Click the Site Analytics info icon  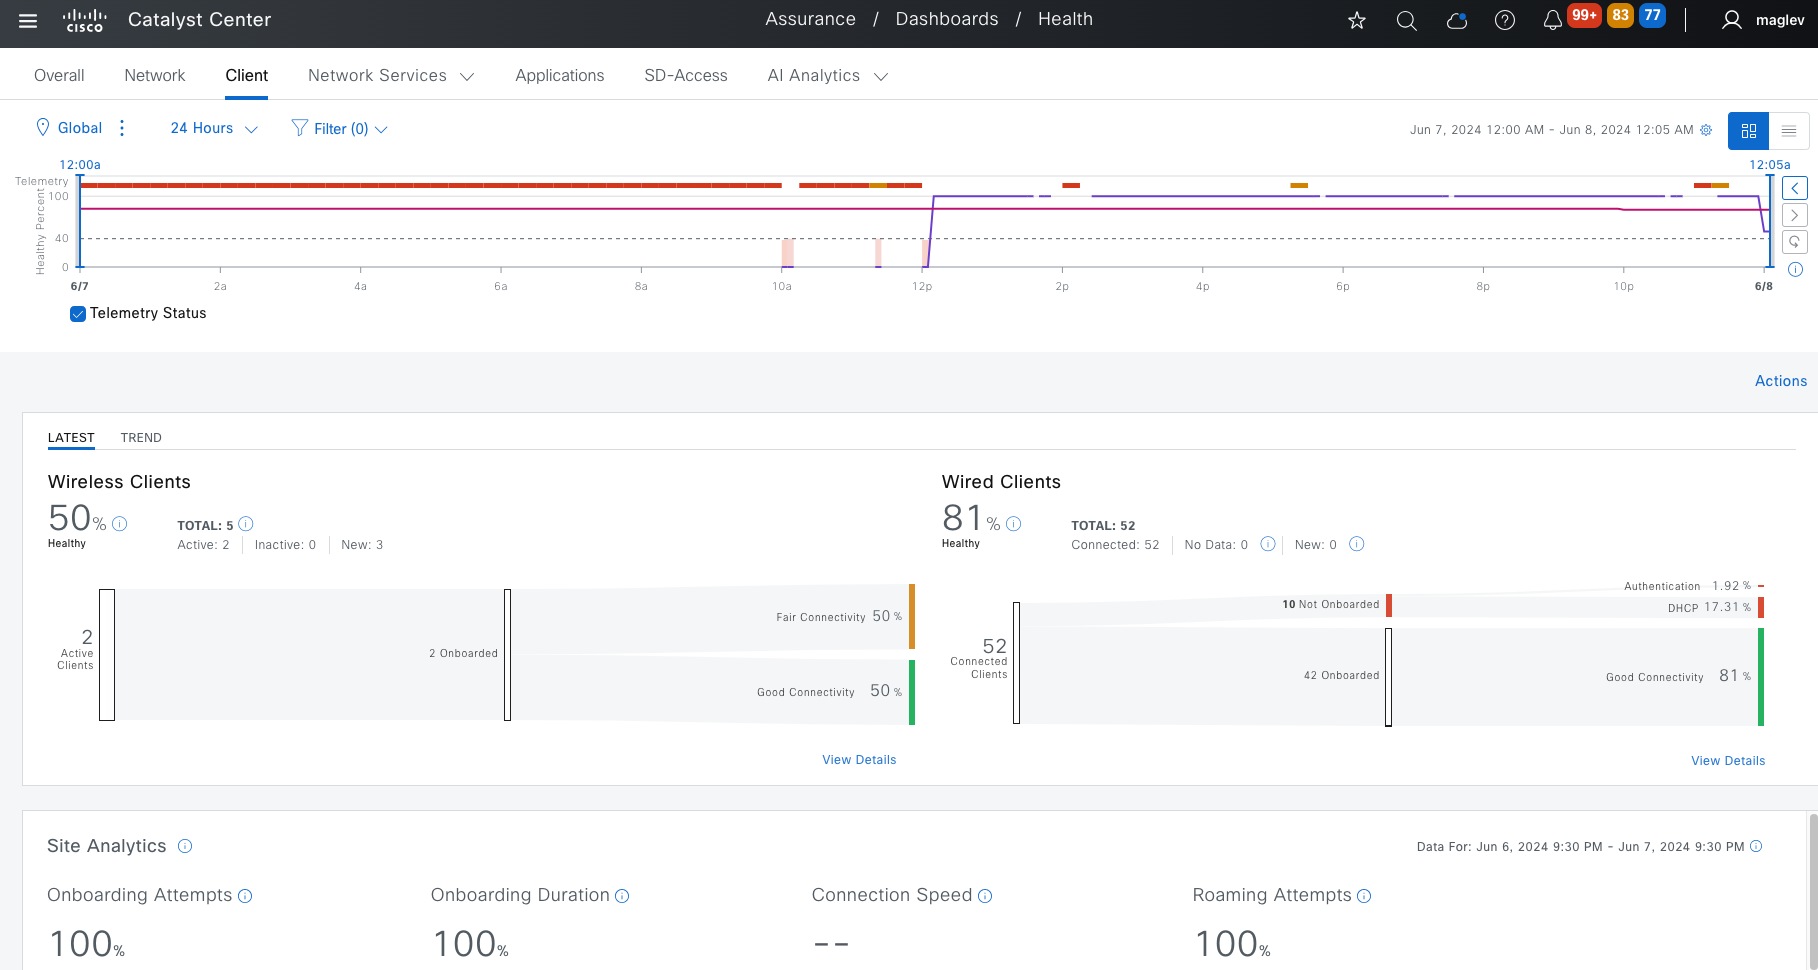pyautogui.click(x=185, y=846)
